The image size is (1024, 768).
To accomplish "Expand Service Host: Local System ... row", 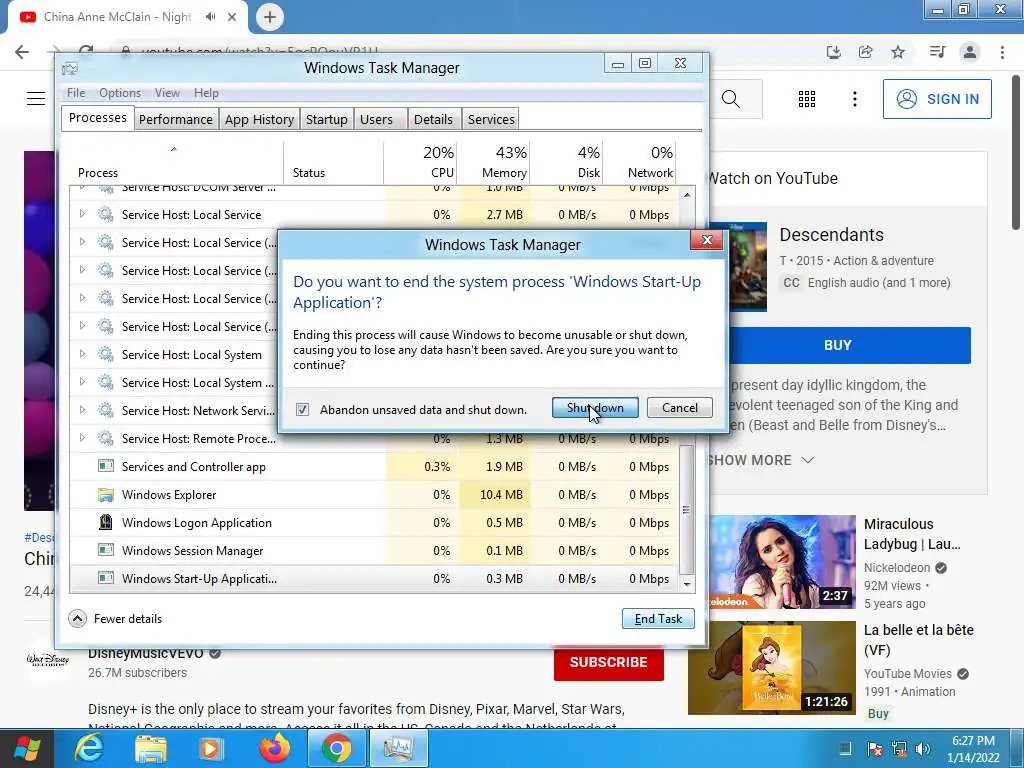I will click(x=82, y=381).
